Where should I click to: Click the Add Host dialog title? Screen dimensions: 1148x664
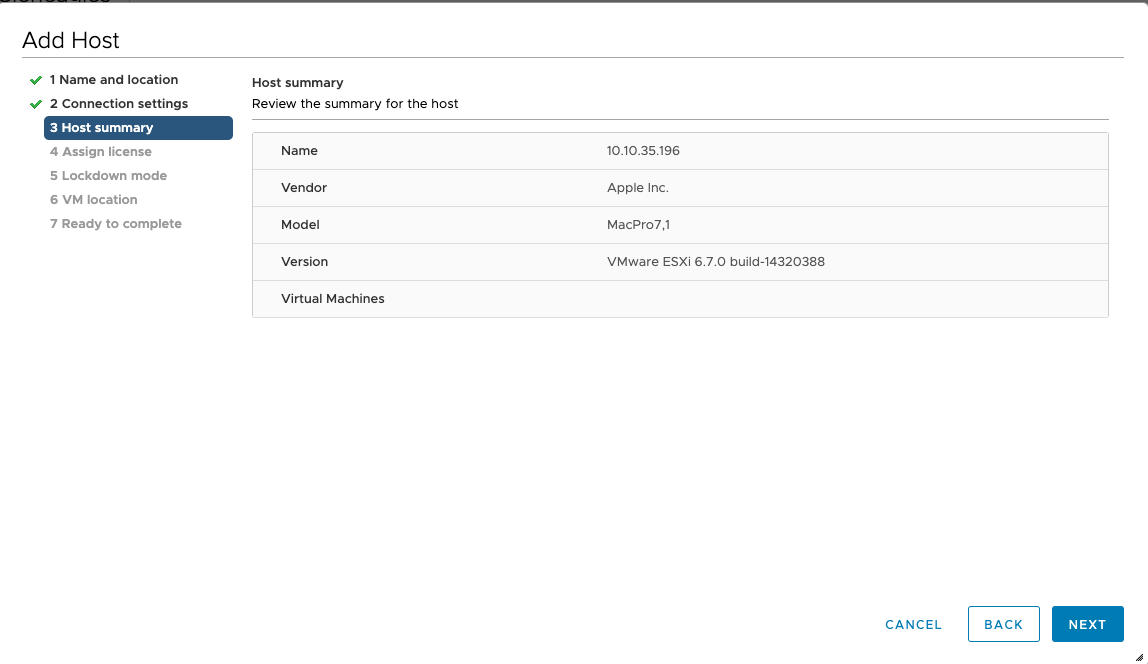(x=70, y=40)
